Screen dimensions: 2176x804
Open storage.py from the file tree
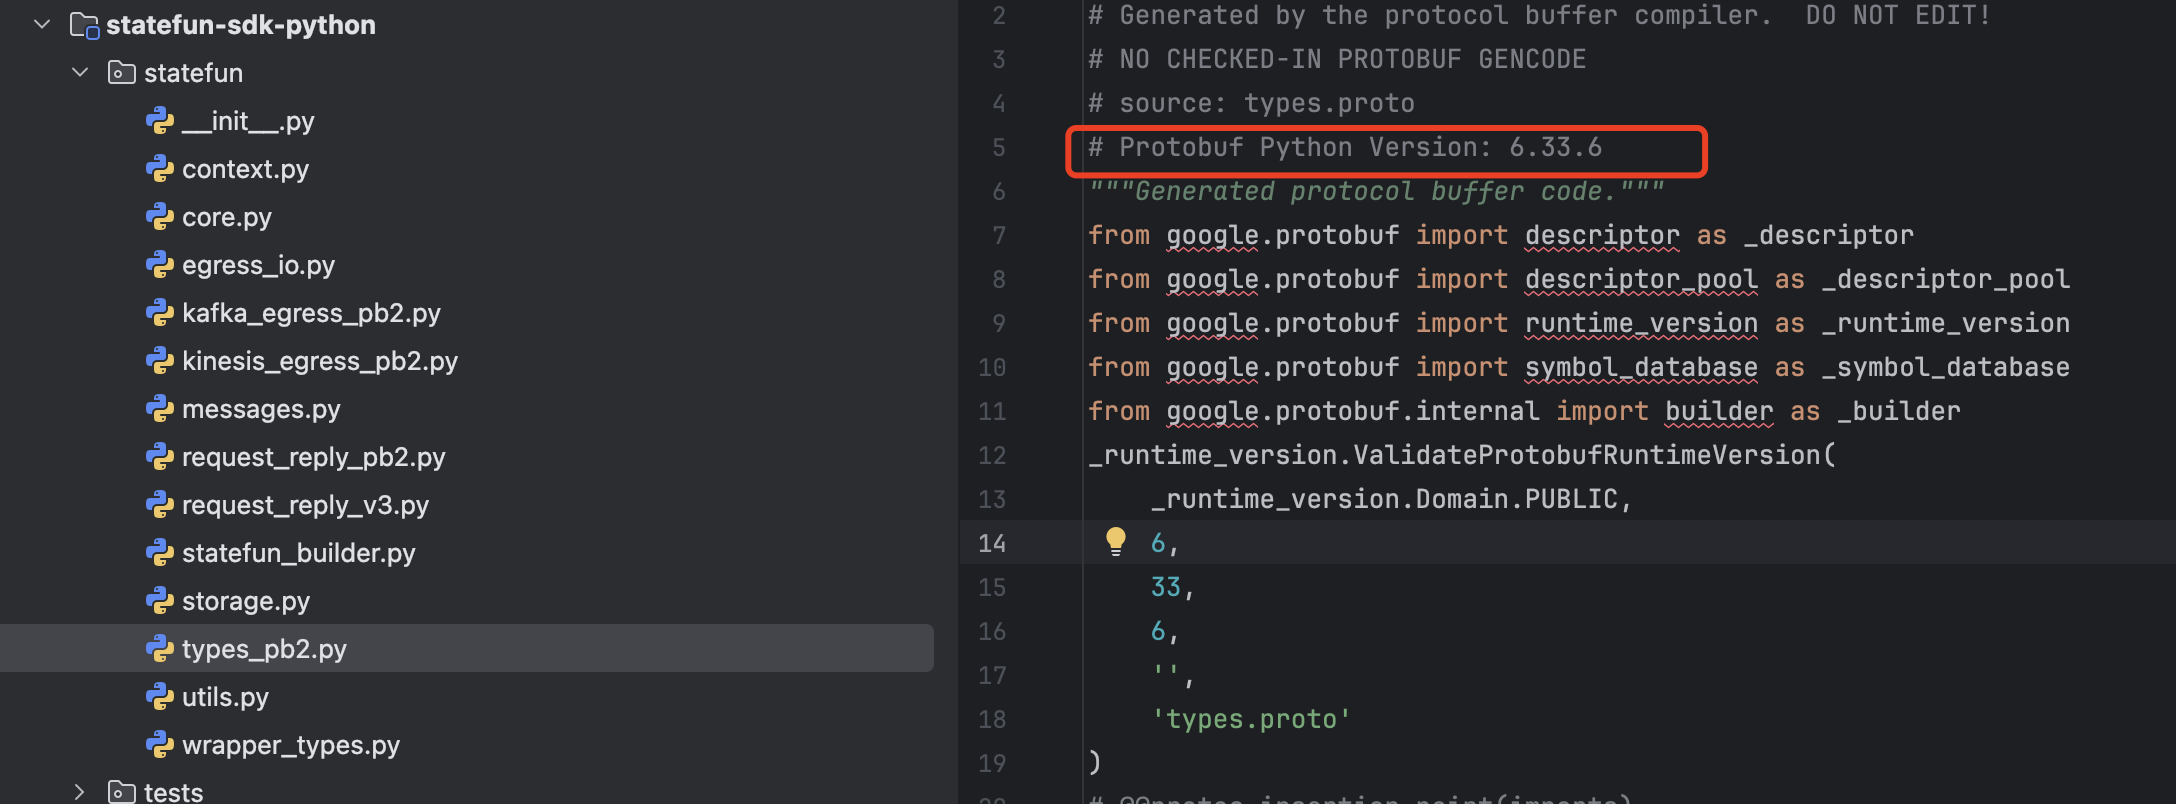click(x=246, y=601)
